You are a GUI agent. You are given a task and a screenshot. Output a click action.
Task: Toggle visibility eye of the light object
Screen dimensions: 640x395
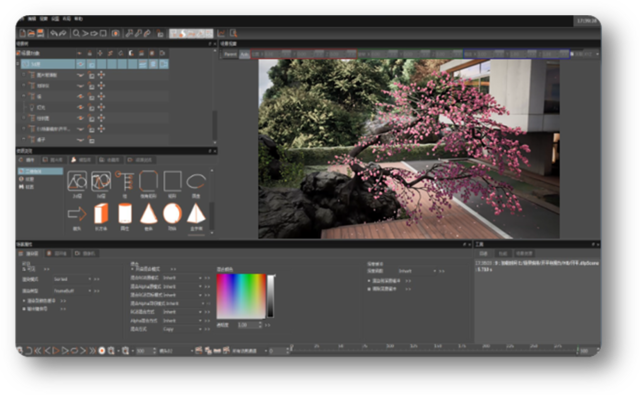click(x=80, y=107)
